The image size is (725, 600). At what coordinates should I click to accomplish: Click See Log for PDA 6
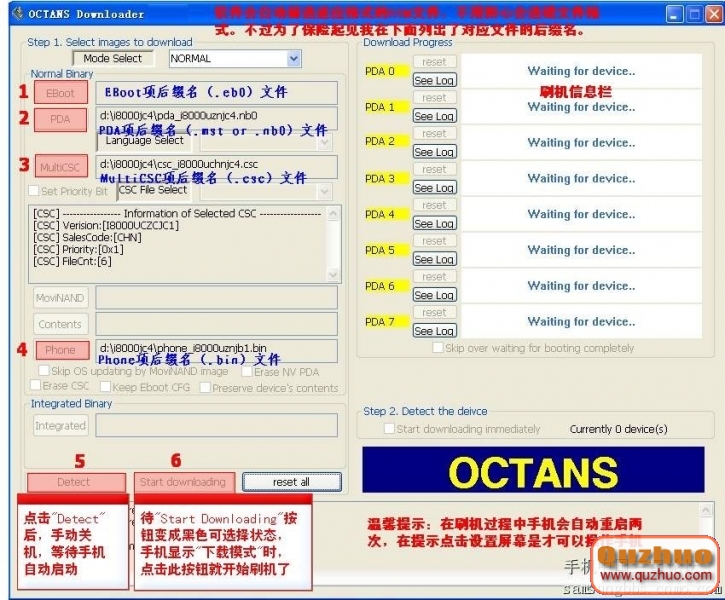[434, 295]
